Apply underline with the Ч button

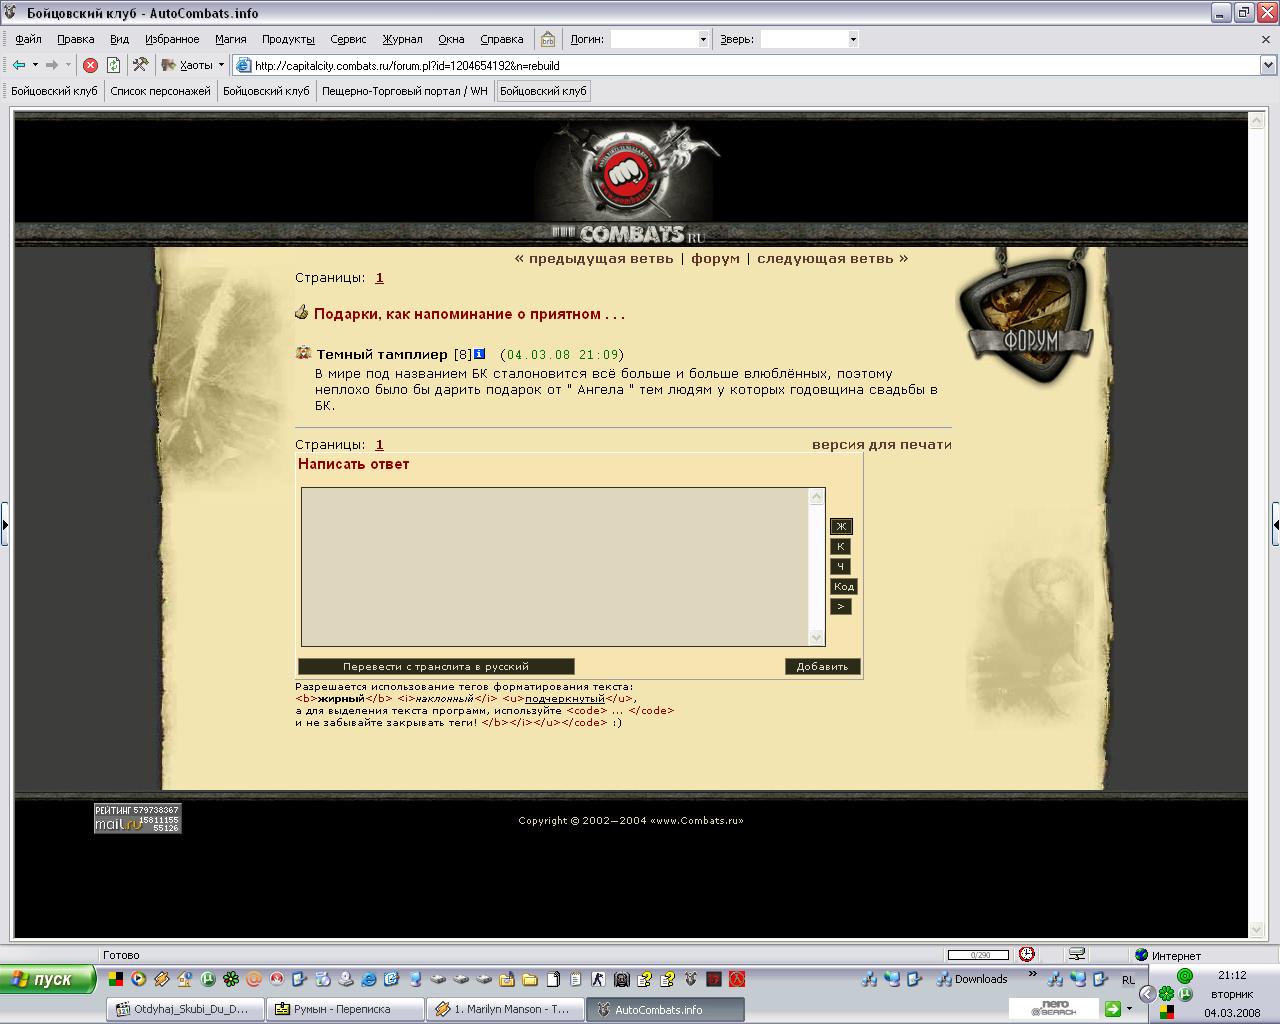tap(840, 566)
